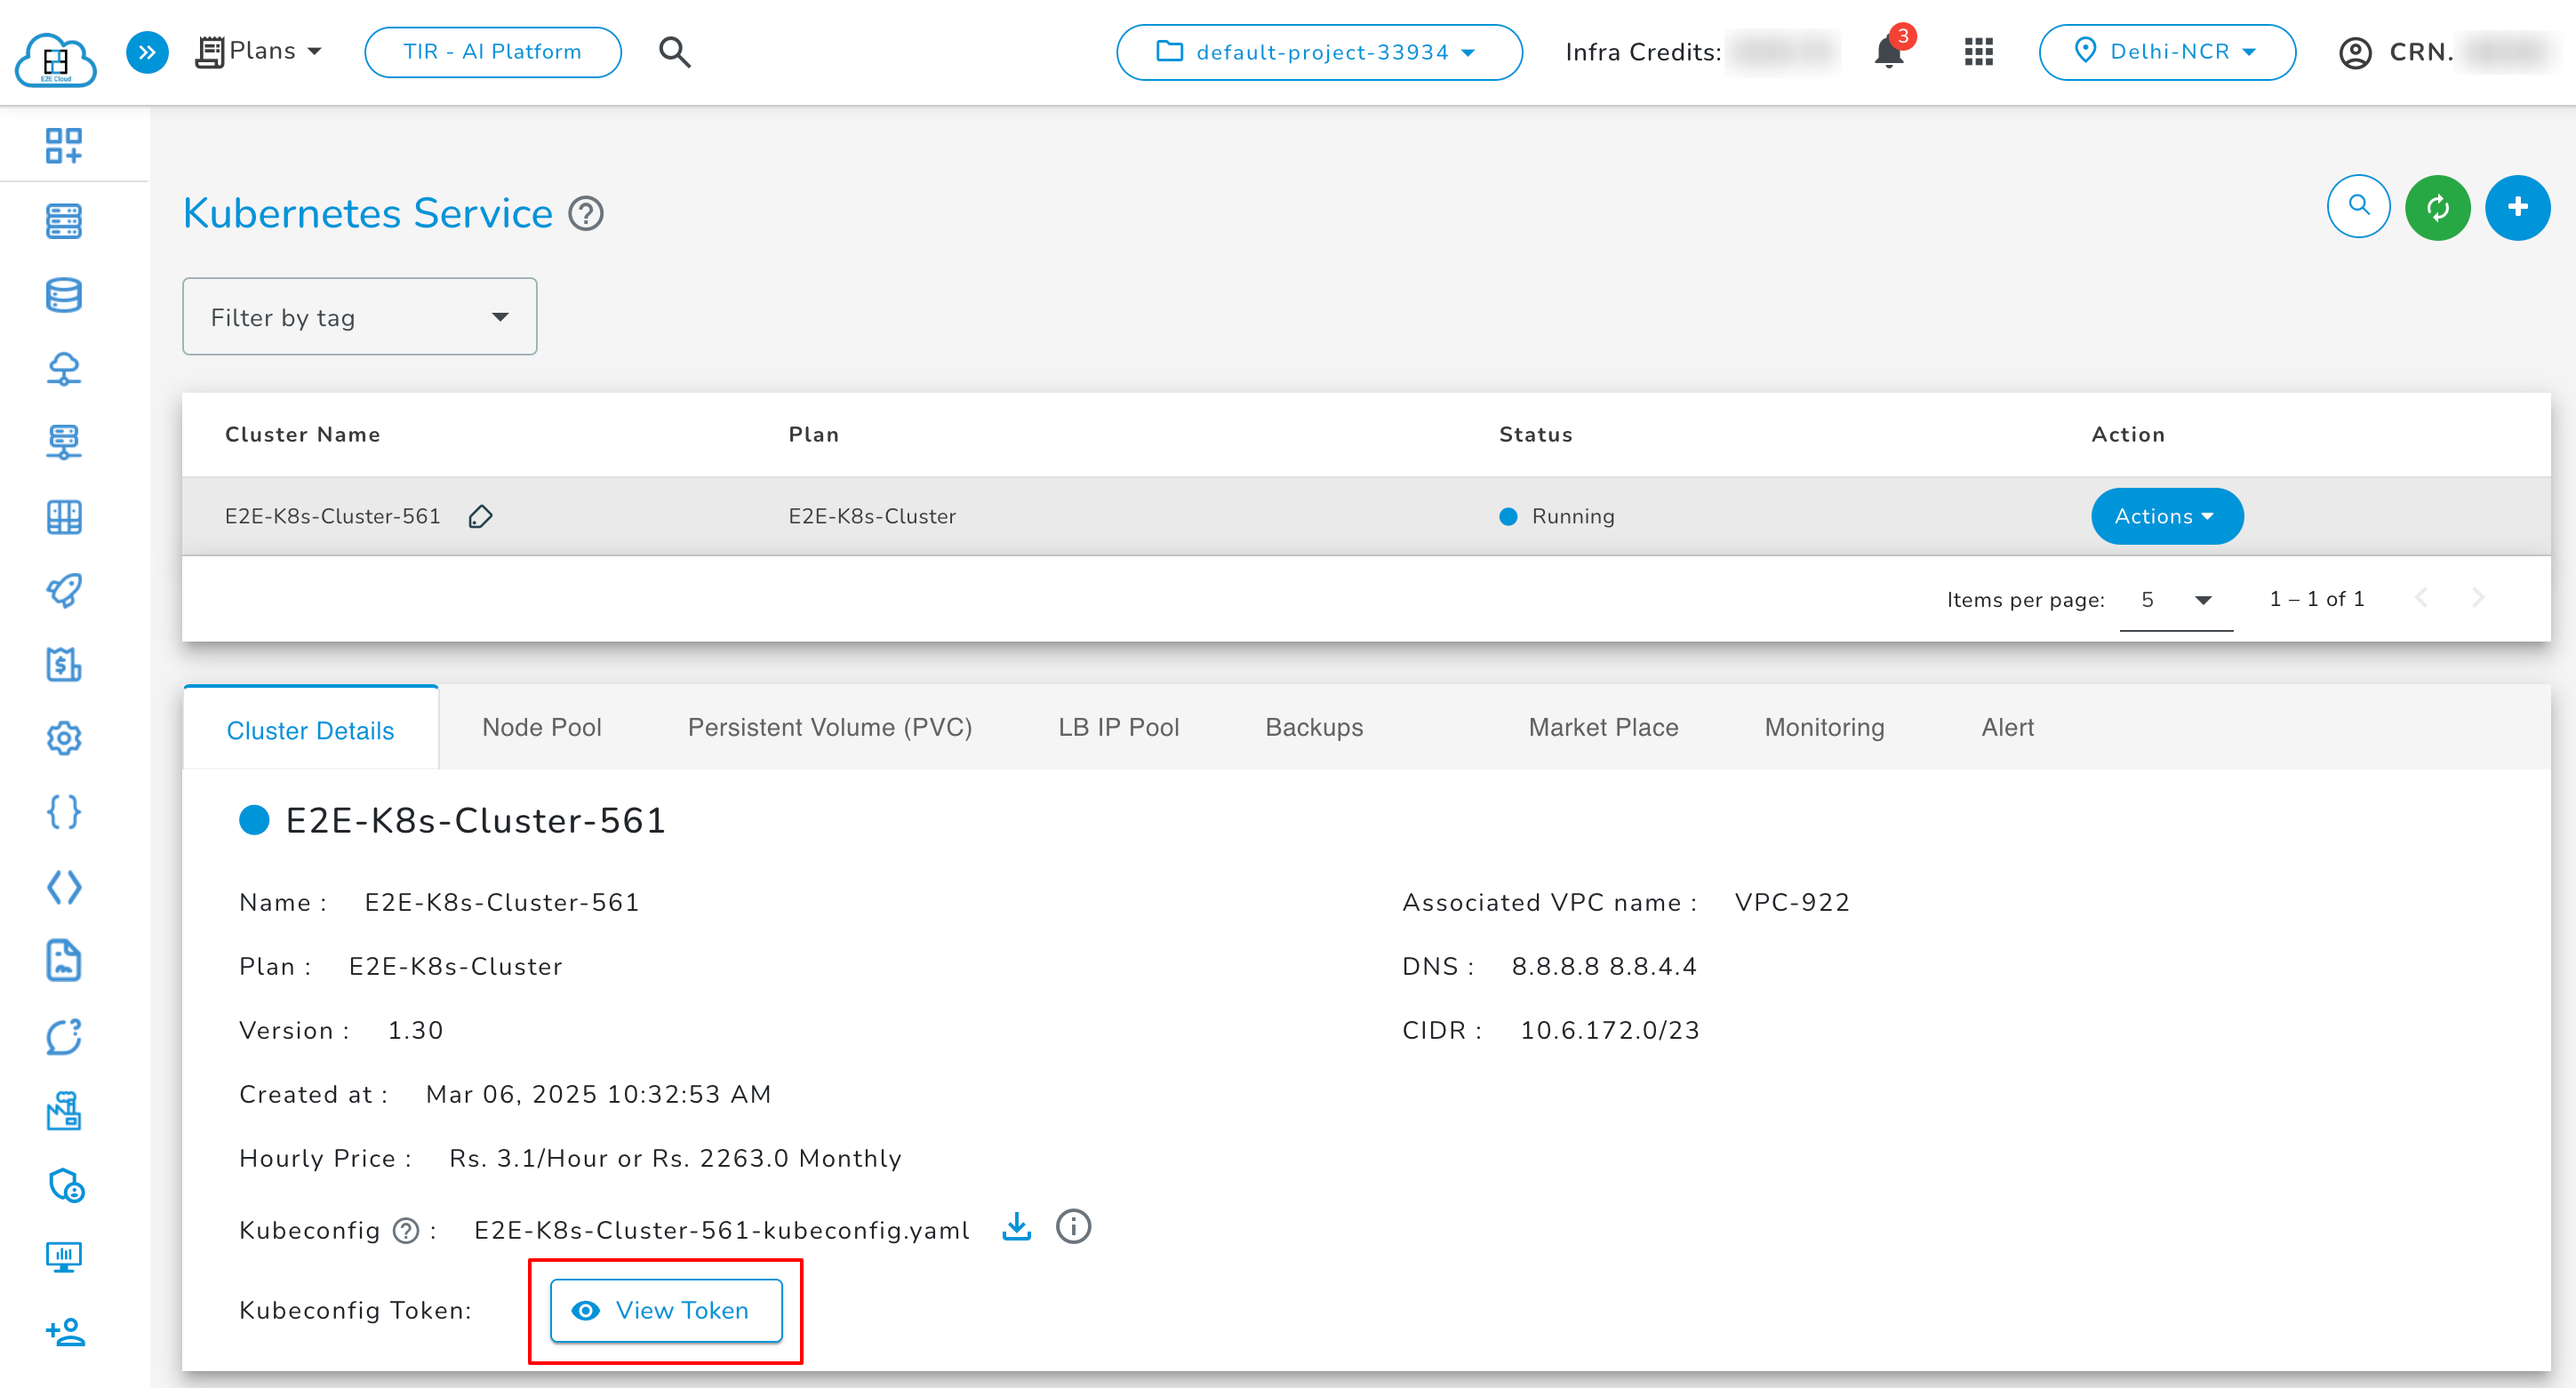Click E2E-K8s-Cluster plan cell in table

872,516
